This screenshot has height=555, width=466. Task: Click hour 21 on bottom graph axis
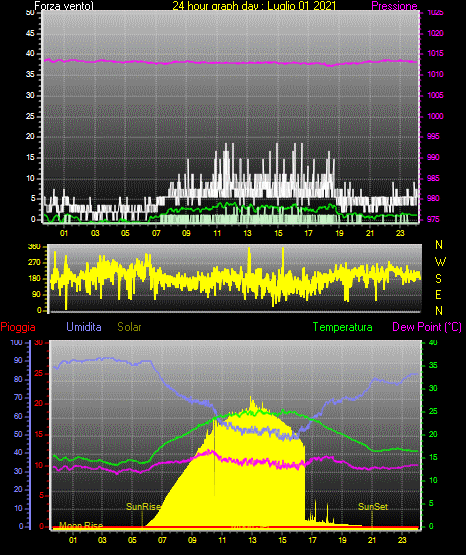[372, 540]
